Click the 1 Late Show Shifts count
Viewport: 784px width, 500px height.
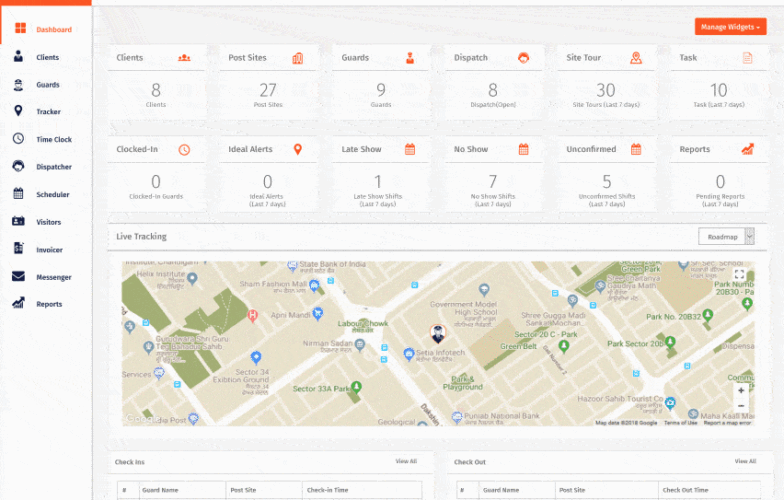click(378, 181)
